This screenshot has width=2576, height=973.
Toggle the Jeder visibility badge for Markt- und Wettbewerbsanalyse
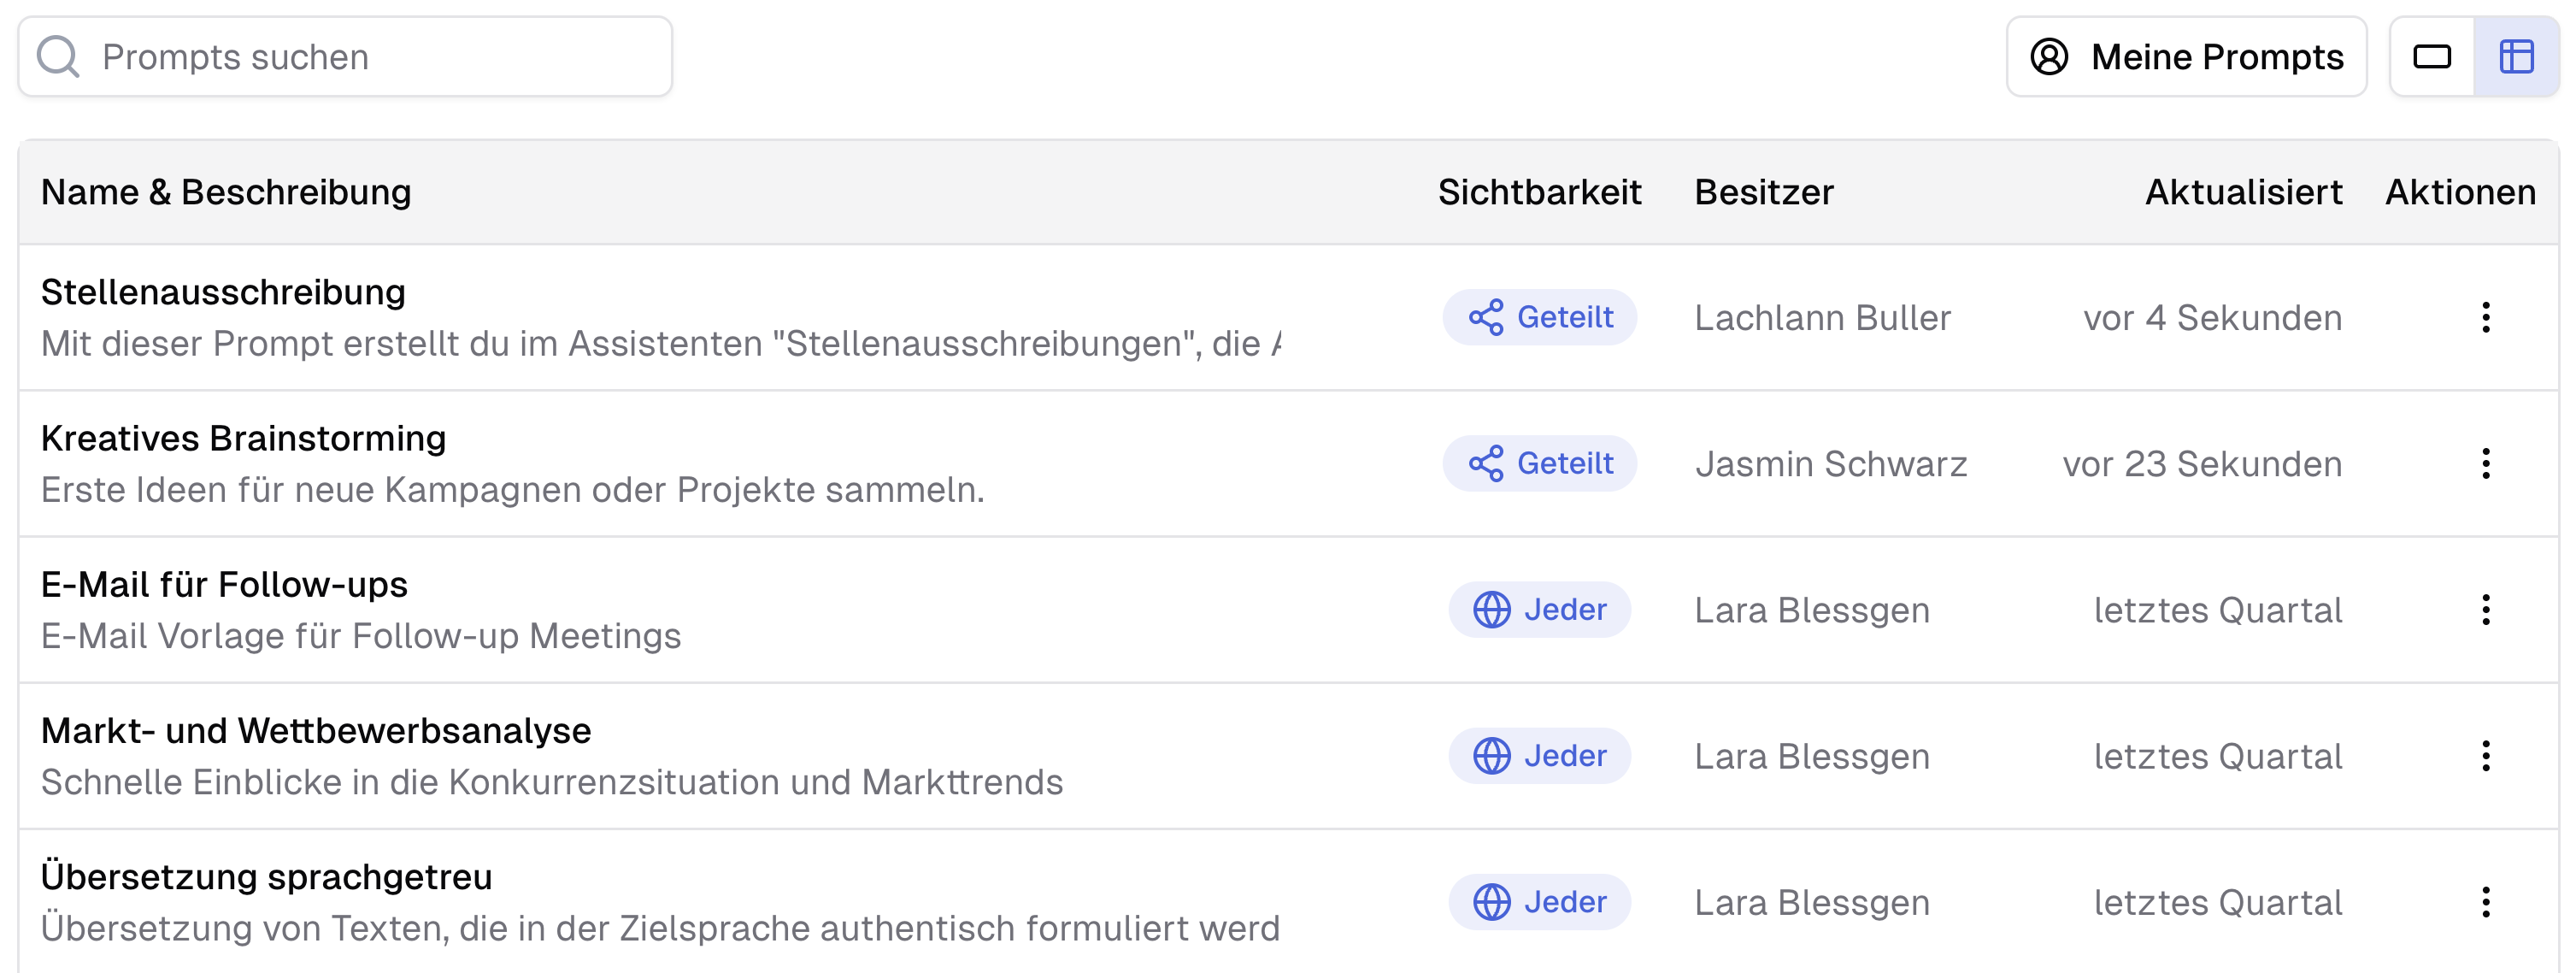(1540, 755)
